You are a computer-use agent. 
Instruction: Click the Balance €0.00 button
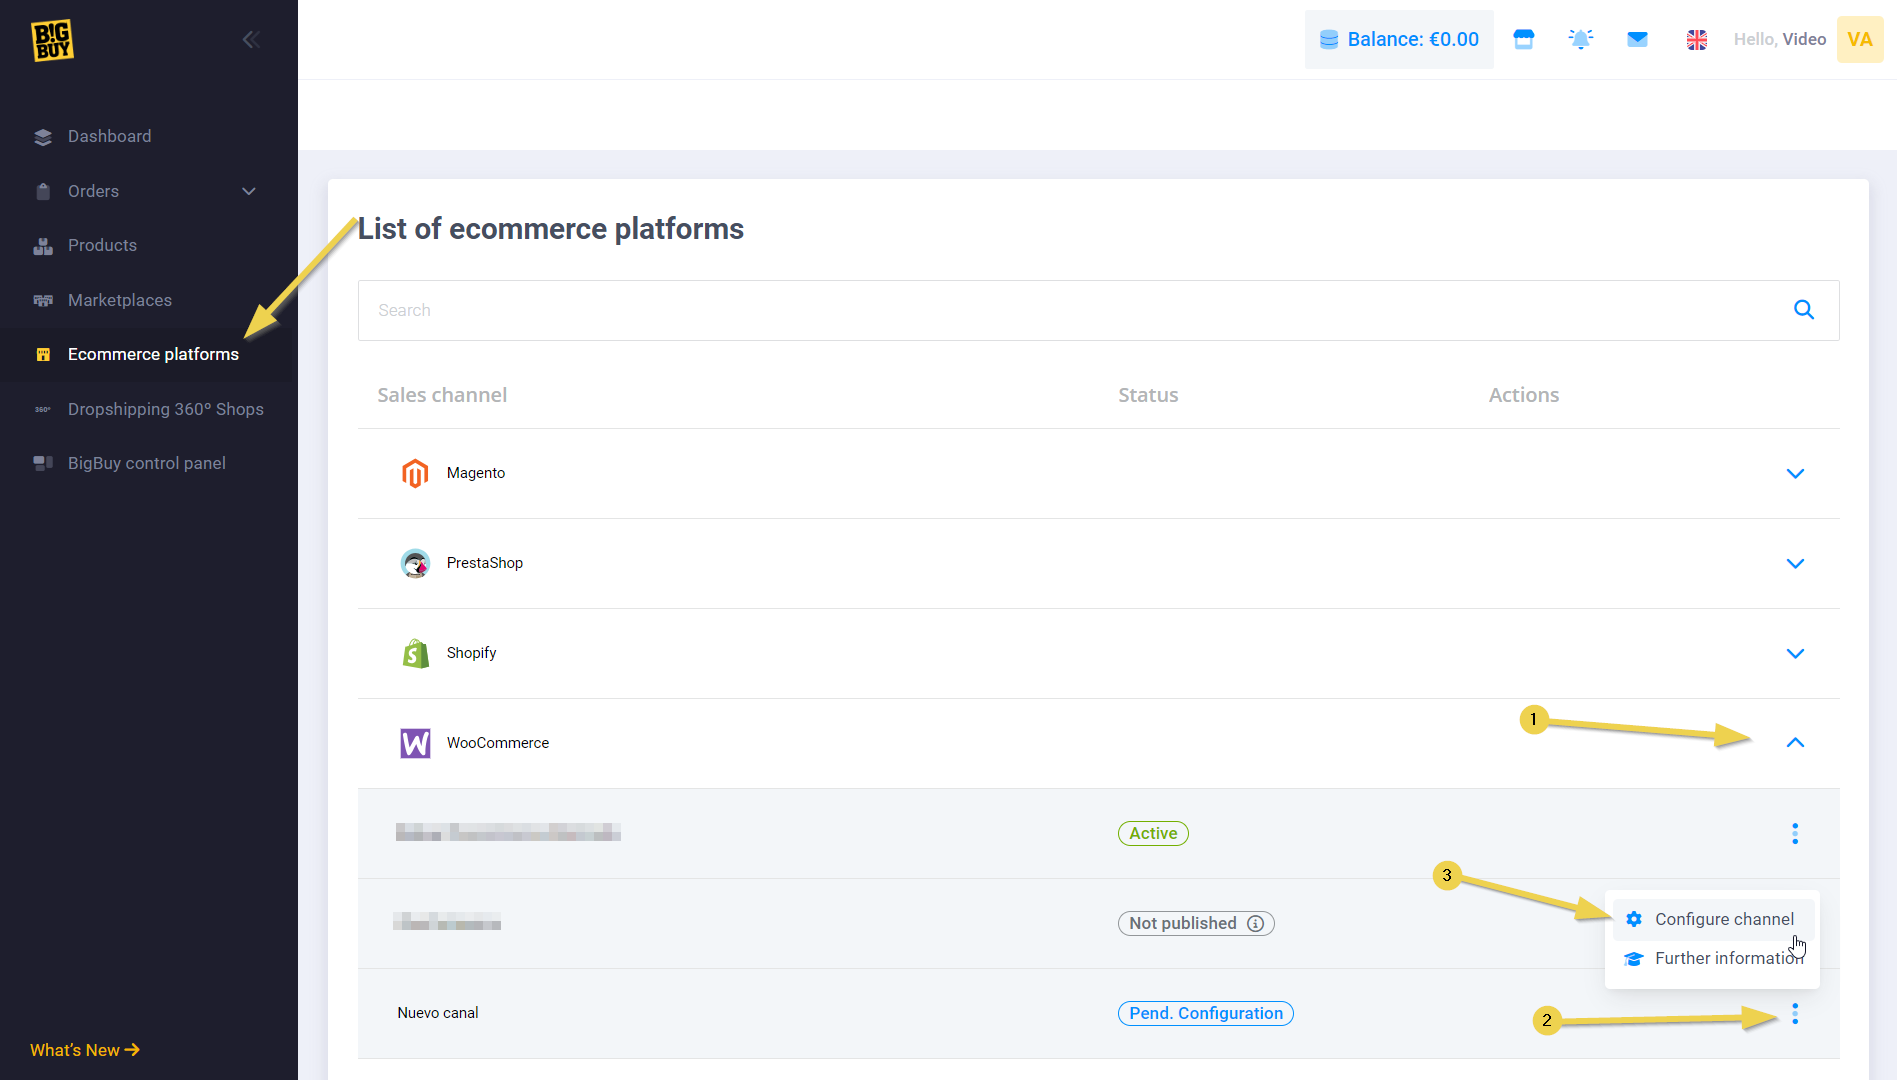pos(1398,40)
